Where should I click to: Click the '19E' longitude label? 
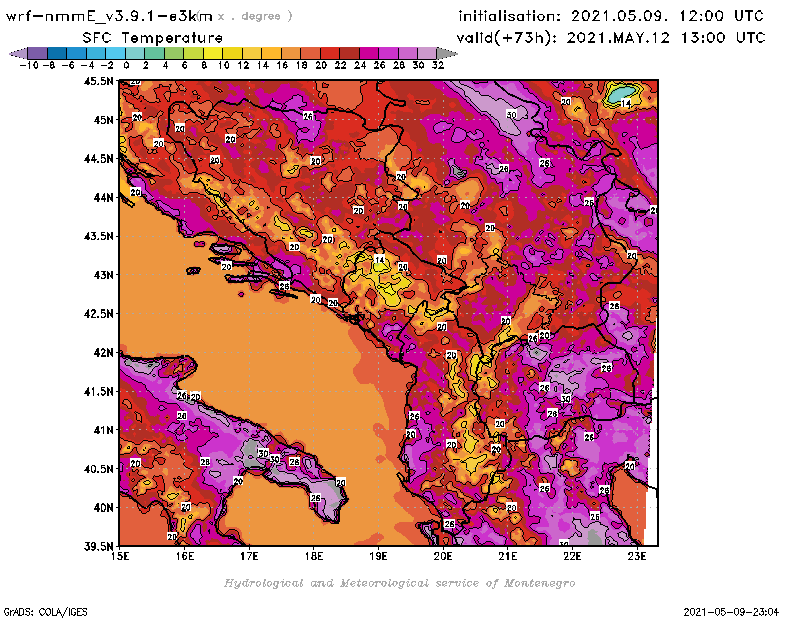pos(378,556)
